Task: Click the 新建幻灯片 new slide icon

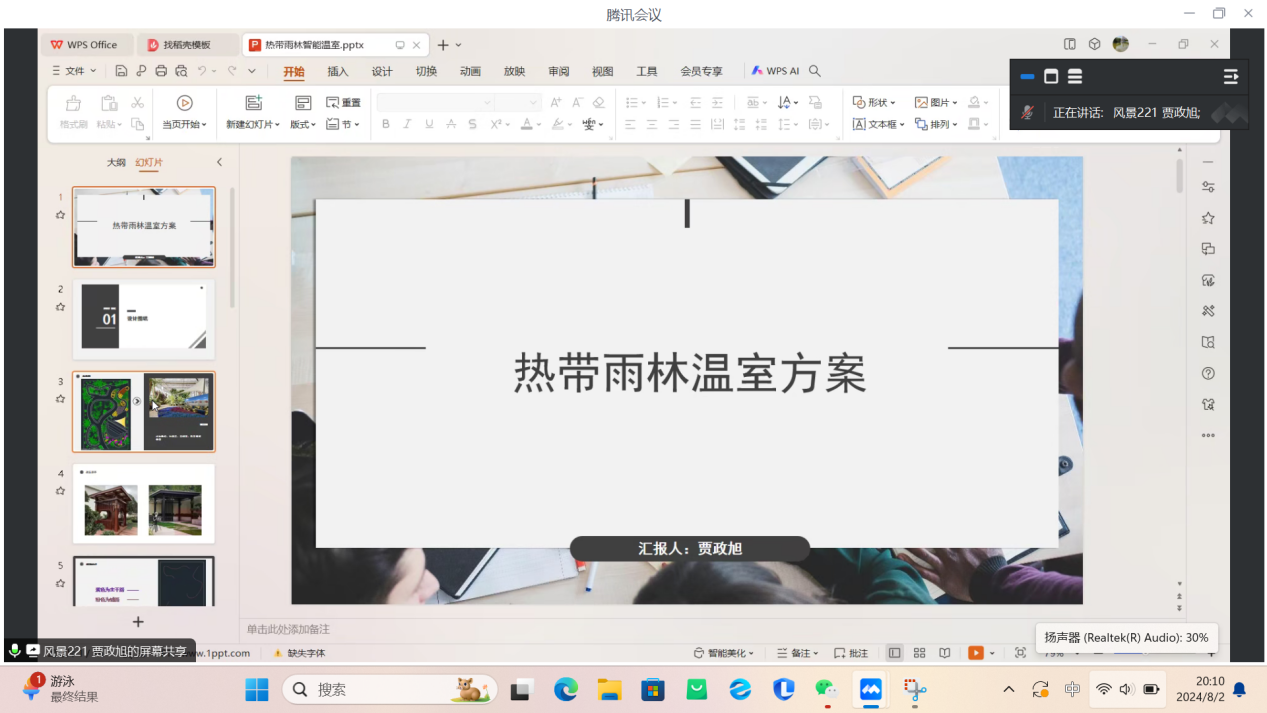Action: pyautogui.click(x=254, y=103)
